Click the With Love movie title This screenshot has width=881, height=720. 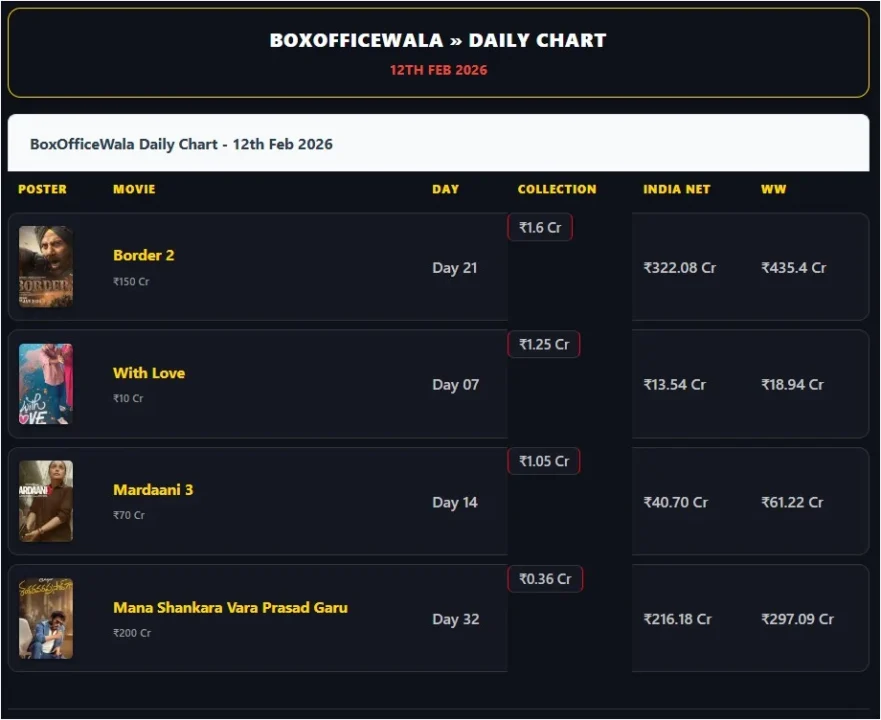coord(149,373)
